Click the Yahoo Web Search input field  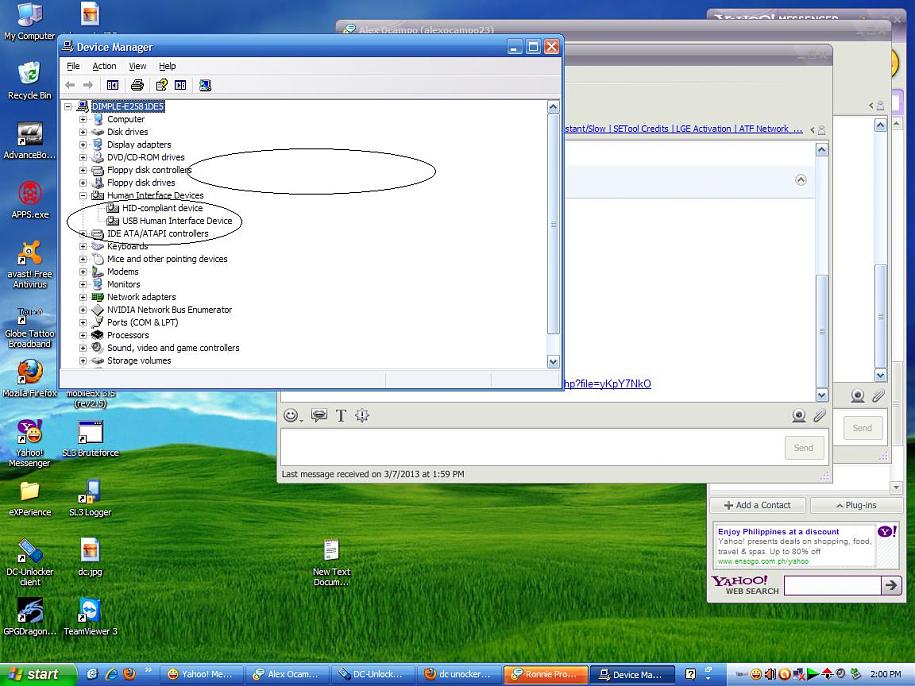(831, 585)
